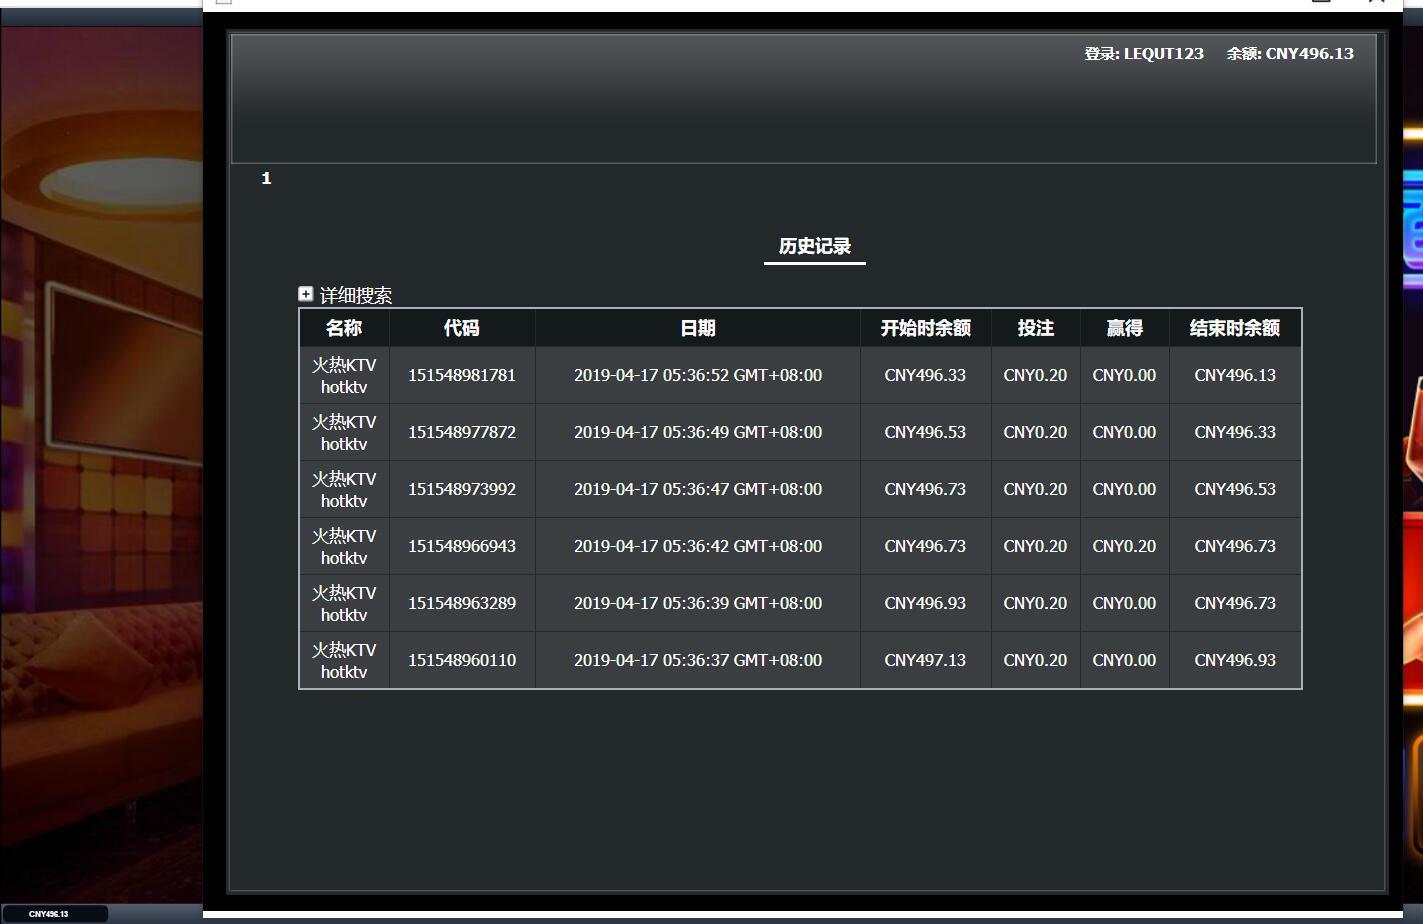Select the date 2019-04-17 05:36:37 GMT+08:00
The image size is (1423, 924).
(698, 660)
